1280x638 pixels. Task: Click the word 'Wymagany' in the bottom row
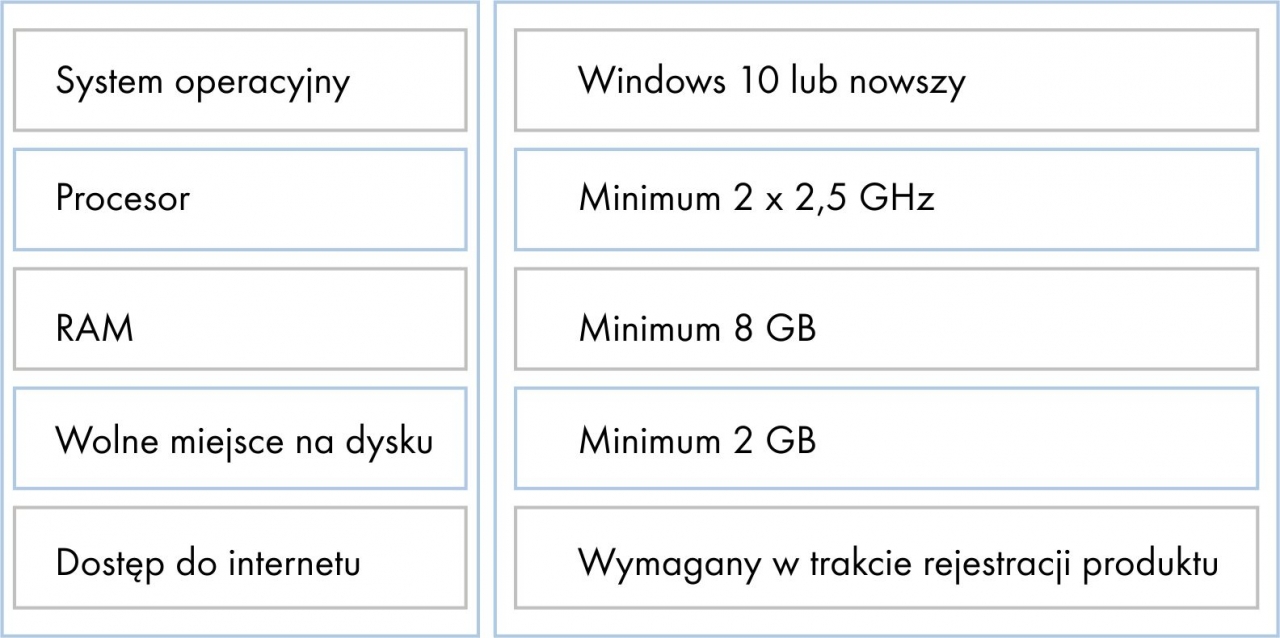point(660,565)
